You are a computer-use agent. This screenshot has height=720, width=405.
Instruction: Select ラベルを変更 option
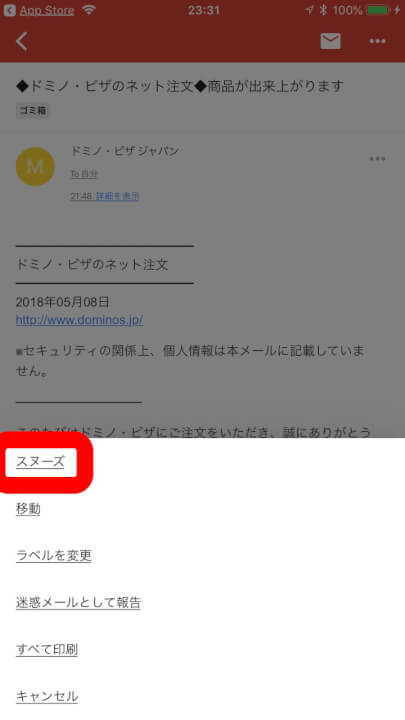[54, 556]
